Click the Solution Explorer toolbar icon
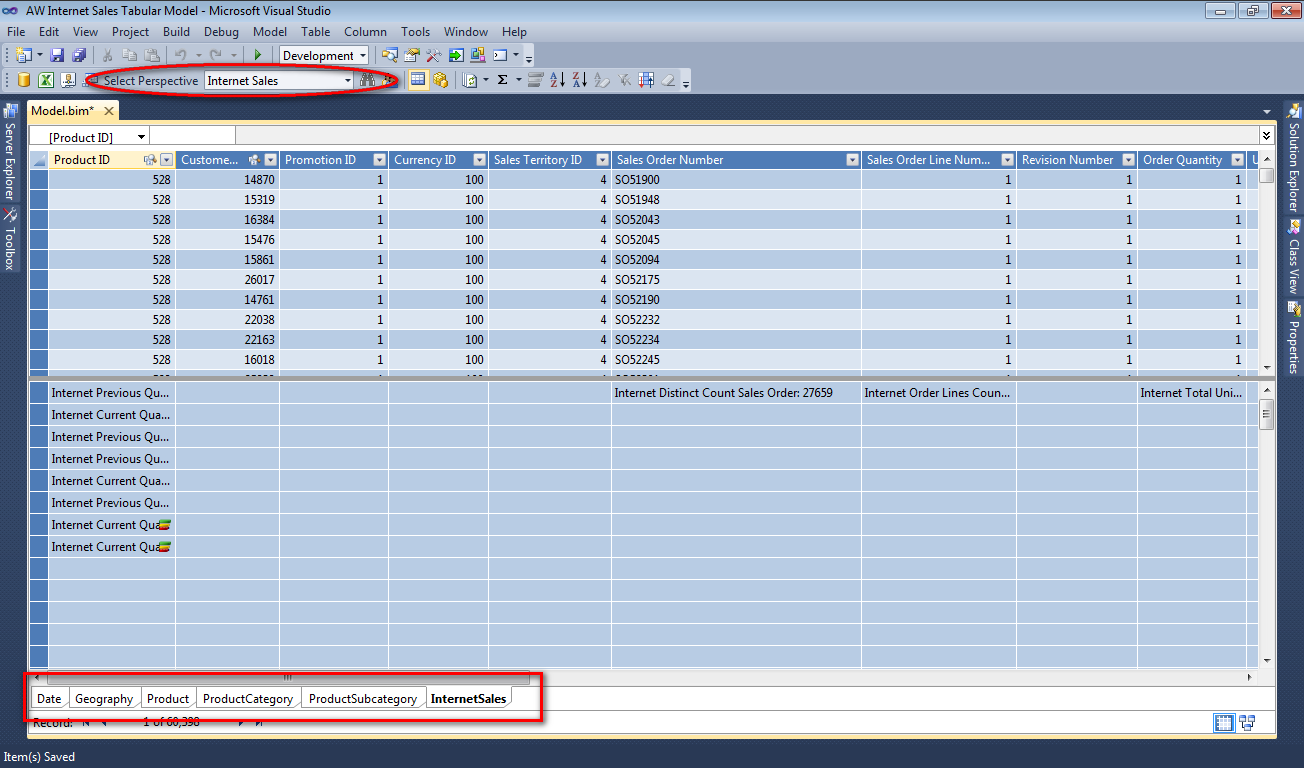Screen dimensions: 1304x768 coord(389,55)
